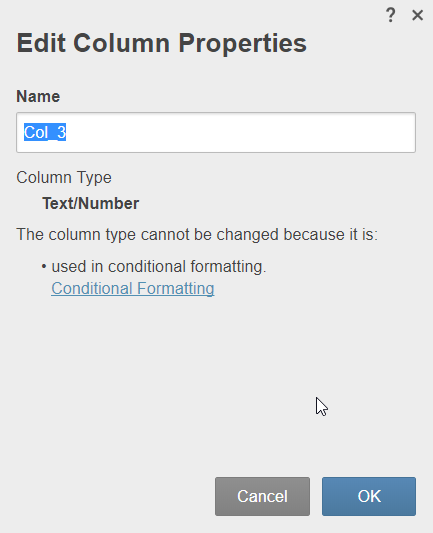
Task: Close the Edit Column Properties dialog
Action: click(x=417, y=15)
